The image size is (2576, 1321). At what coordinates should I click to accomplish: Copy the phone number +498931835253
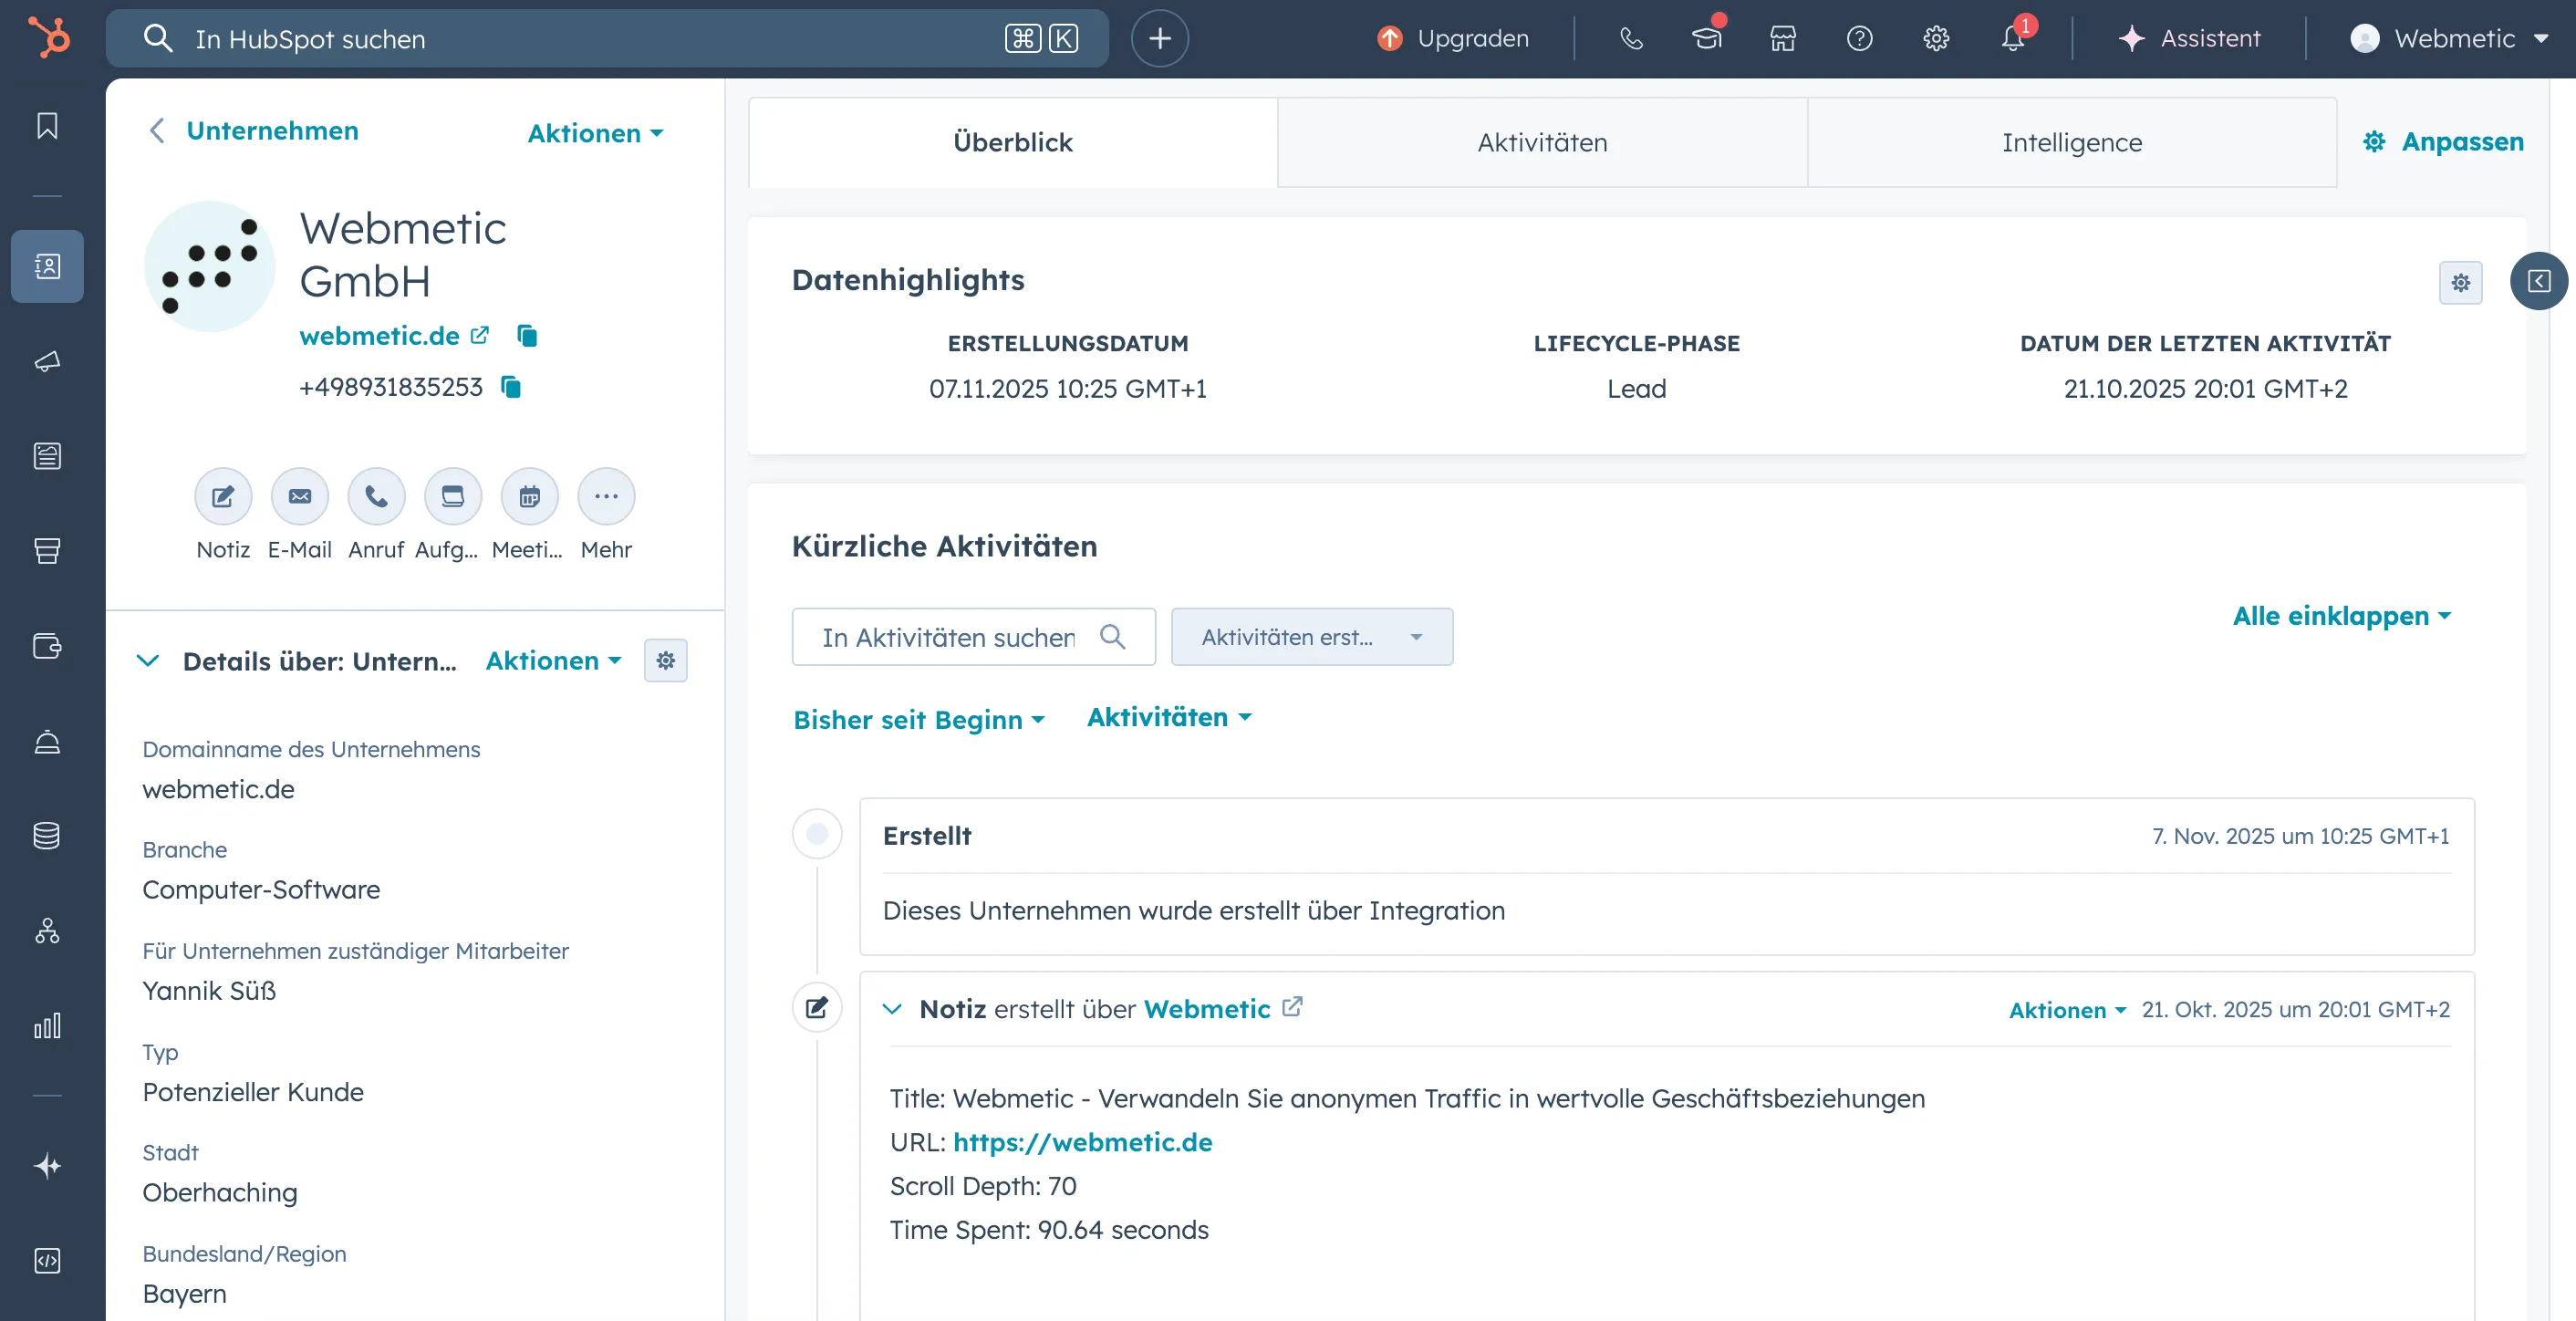tap(511, 388)
